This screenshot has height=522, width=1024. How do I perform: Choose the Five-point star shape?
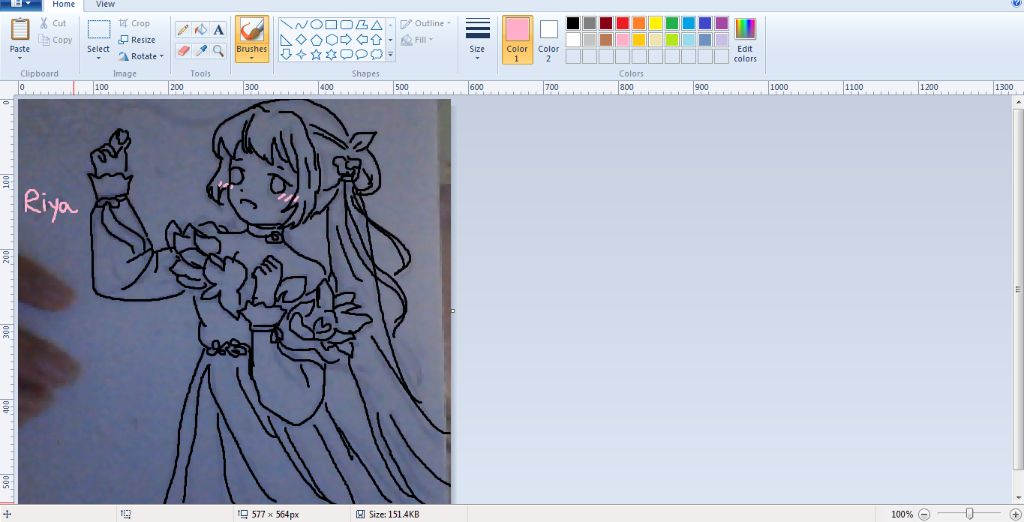[316, 54]
